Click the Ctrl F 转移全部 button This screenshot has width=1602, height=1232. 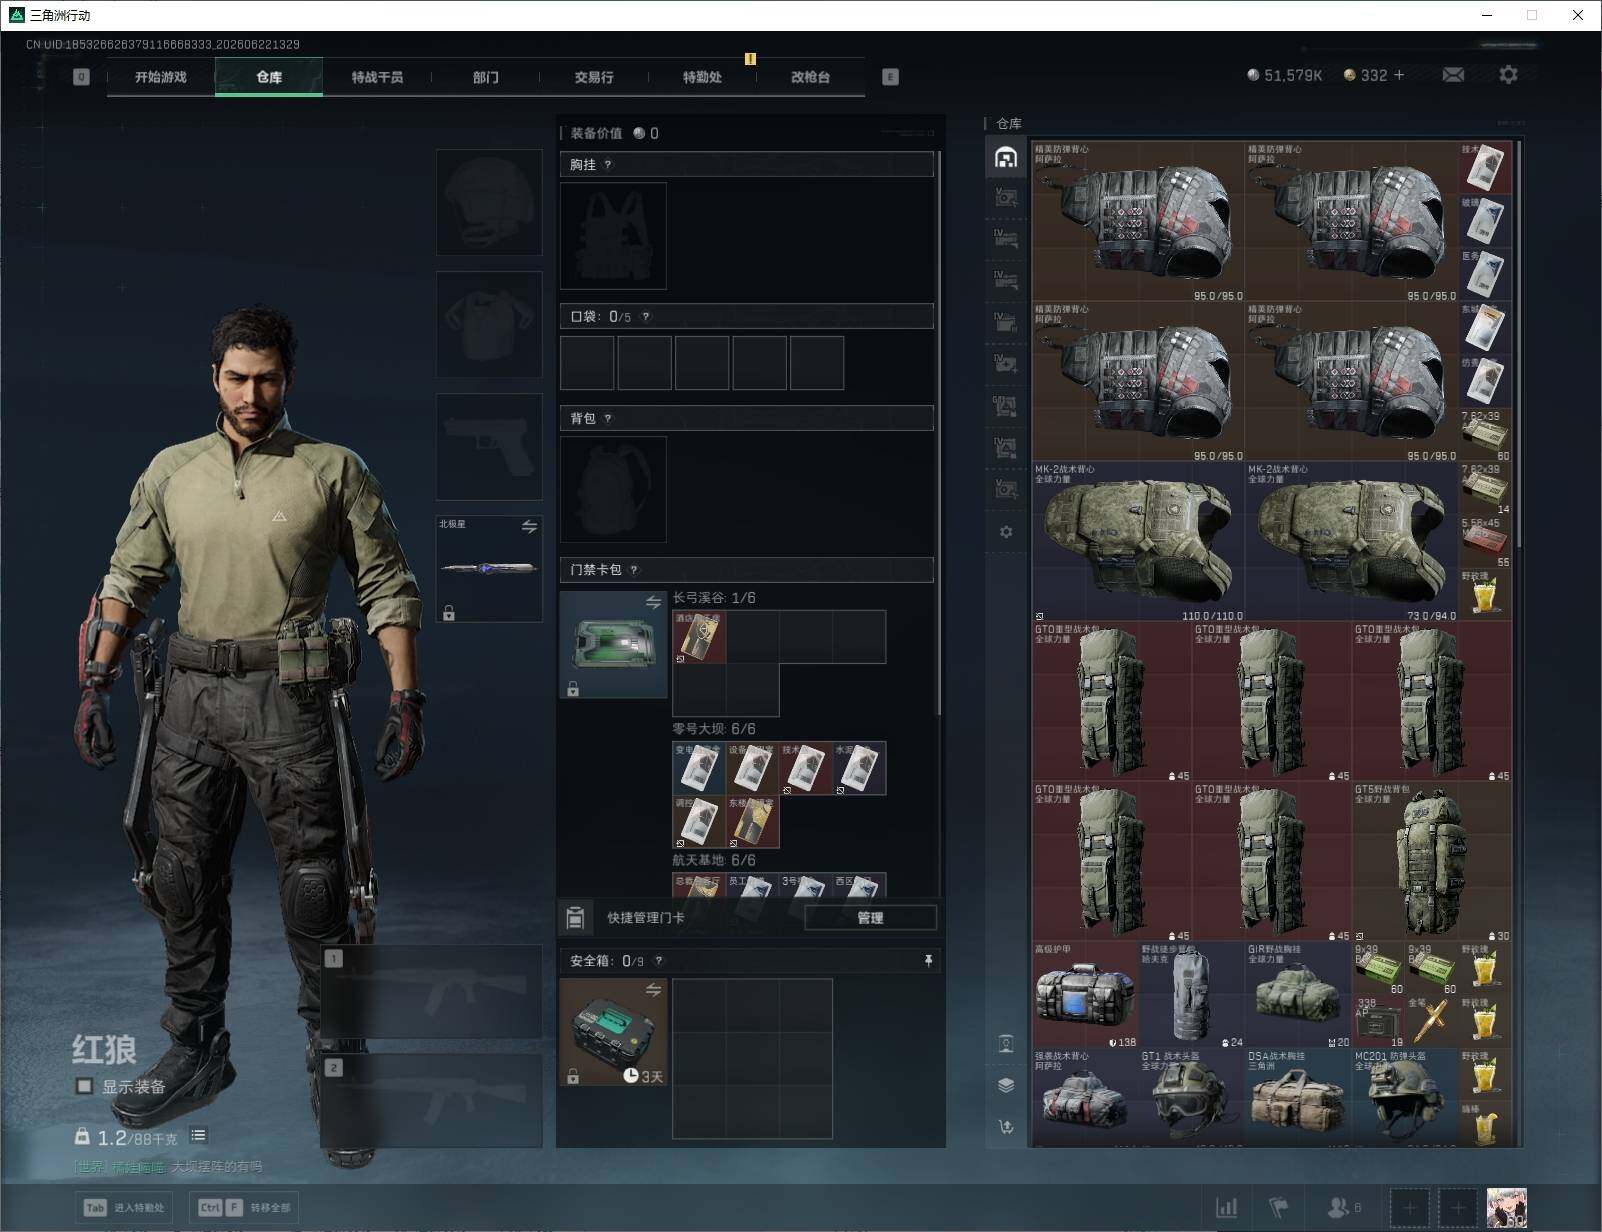(244, 1207)
